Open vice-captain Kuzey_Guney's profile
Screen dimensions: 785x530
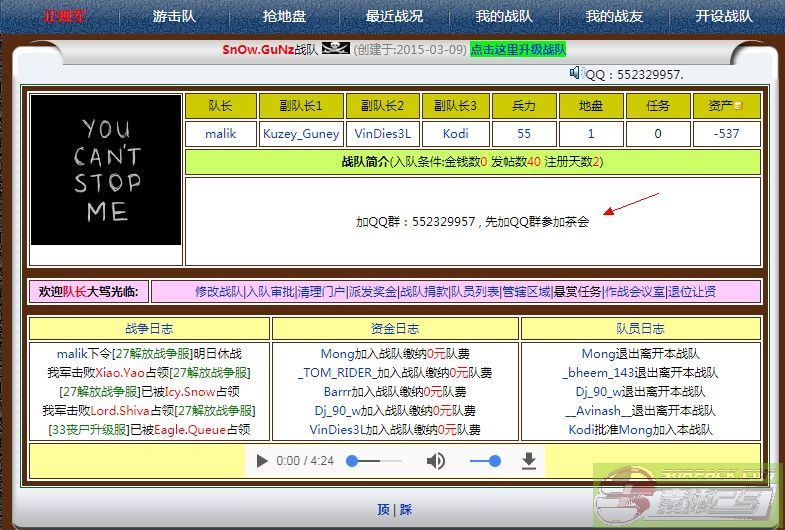[x=301, y=134]
